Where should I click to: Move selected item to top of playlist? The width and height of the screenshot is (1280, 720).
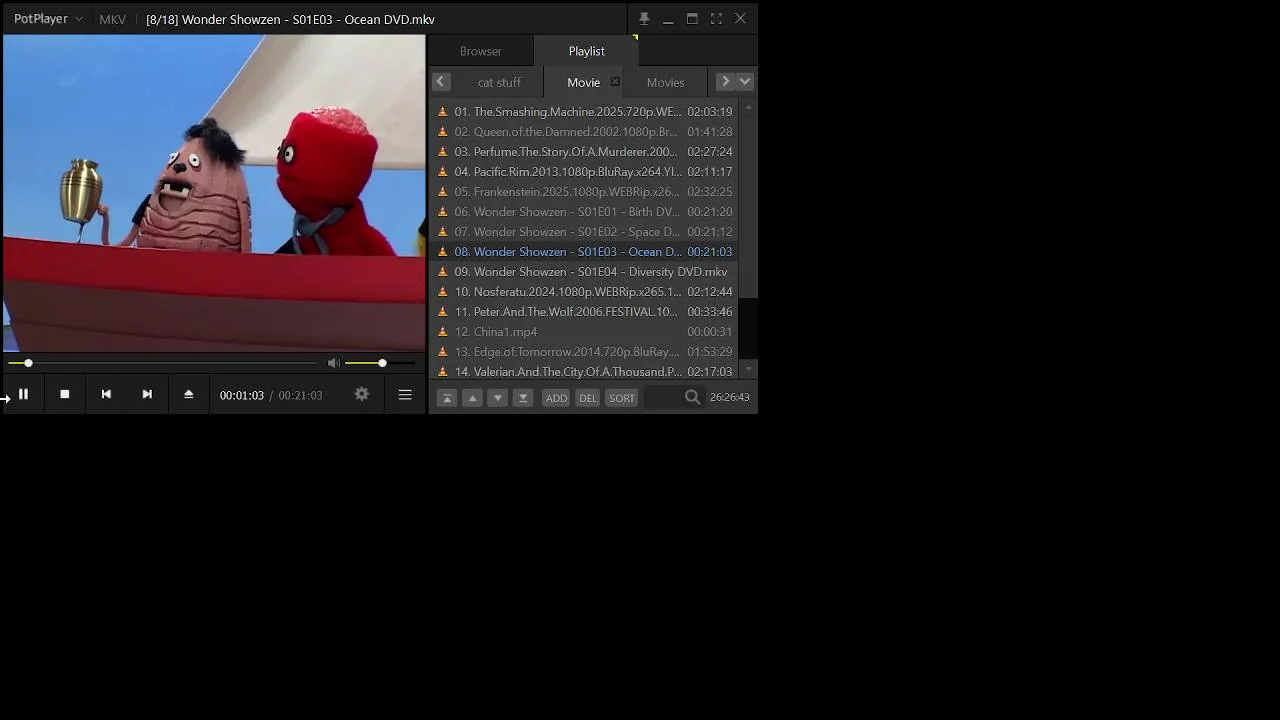click(447, 398)
